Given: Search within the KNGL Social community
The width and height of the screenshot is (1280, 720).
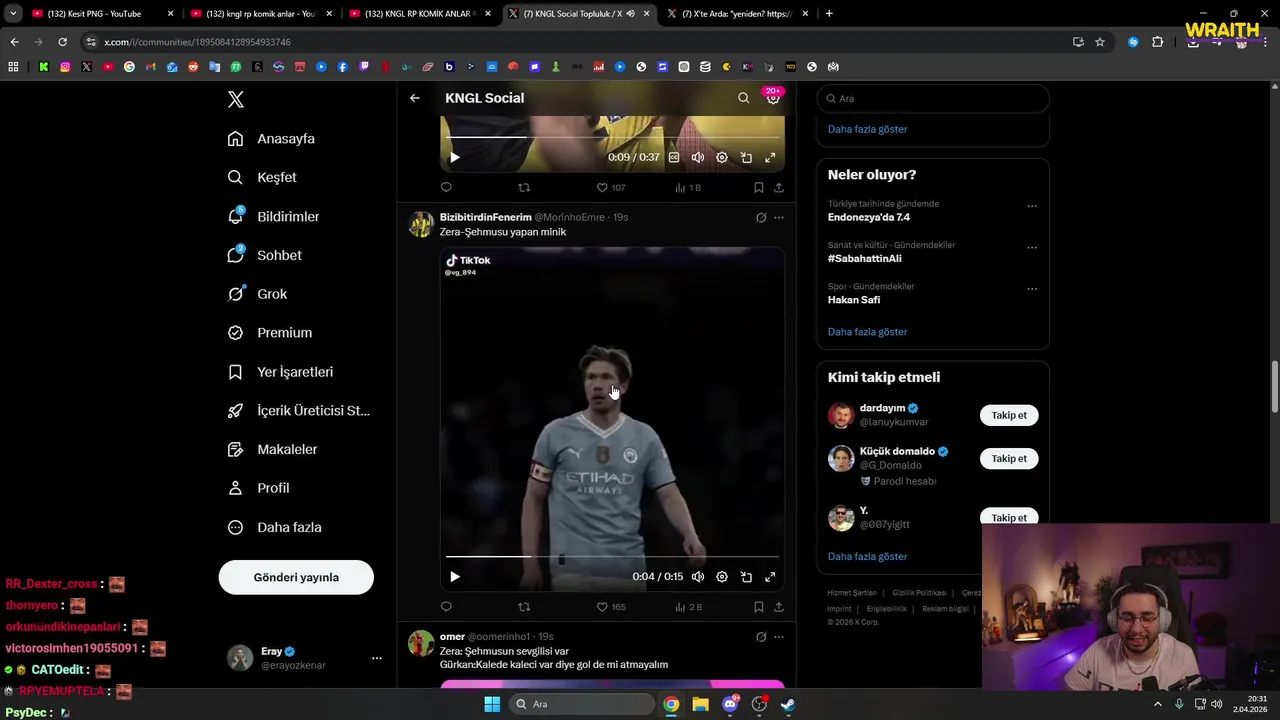Looking at the screenshot, I should coord(743,98).
